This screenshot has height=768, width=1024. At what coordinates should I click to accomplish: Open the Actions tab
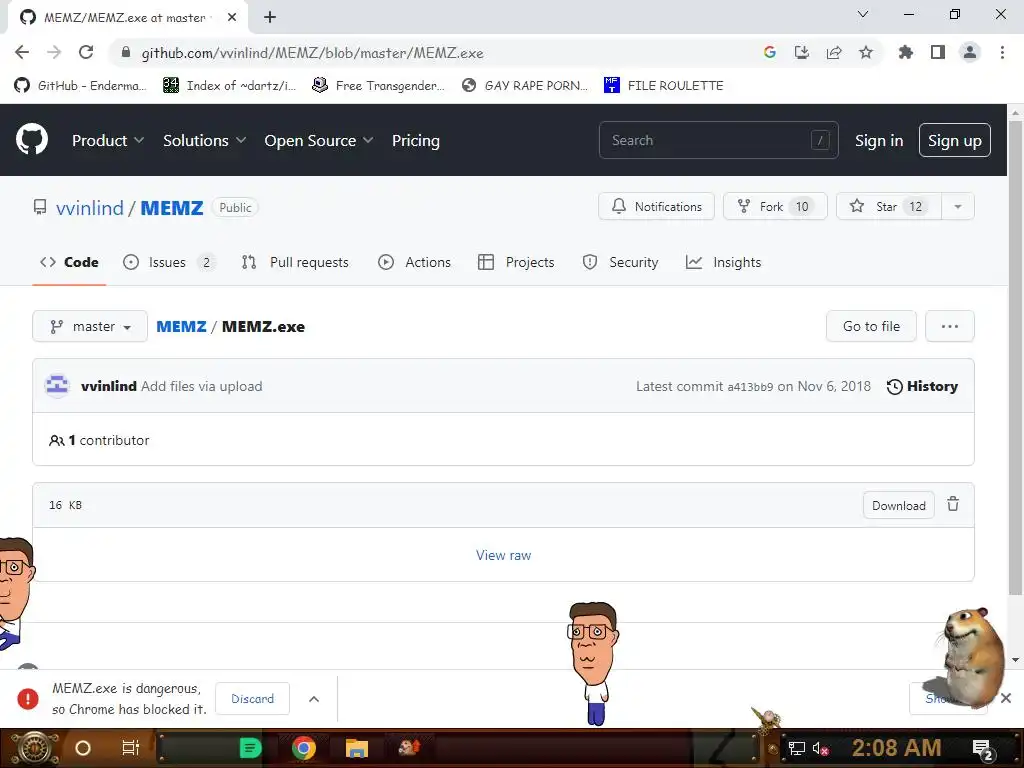[x=414, y=262]
